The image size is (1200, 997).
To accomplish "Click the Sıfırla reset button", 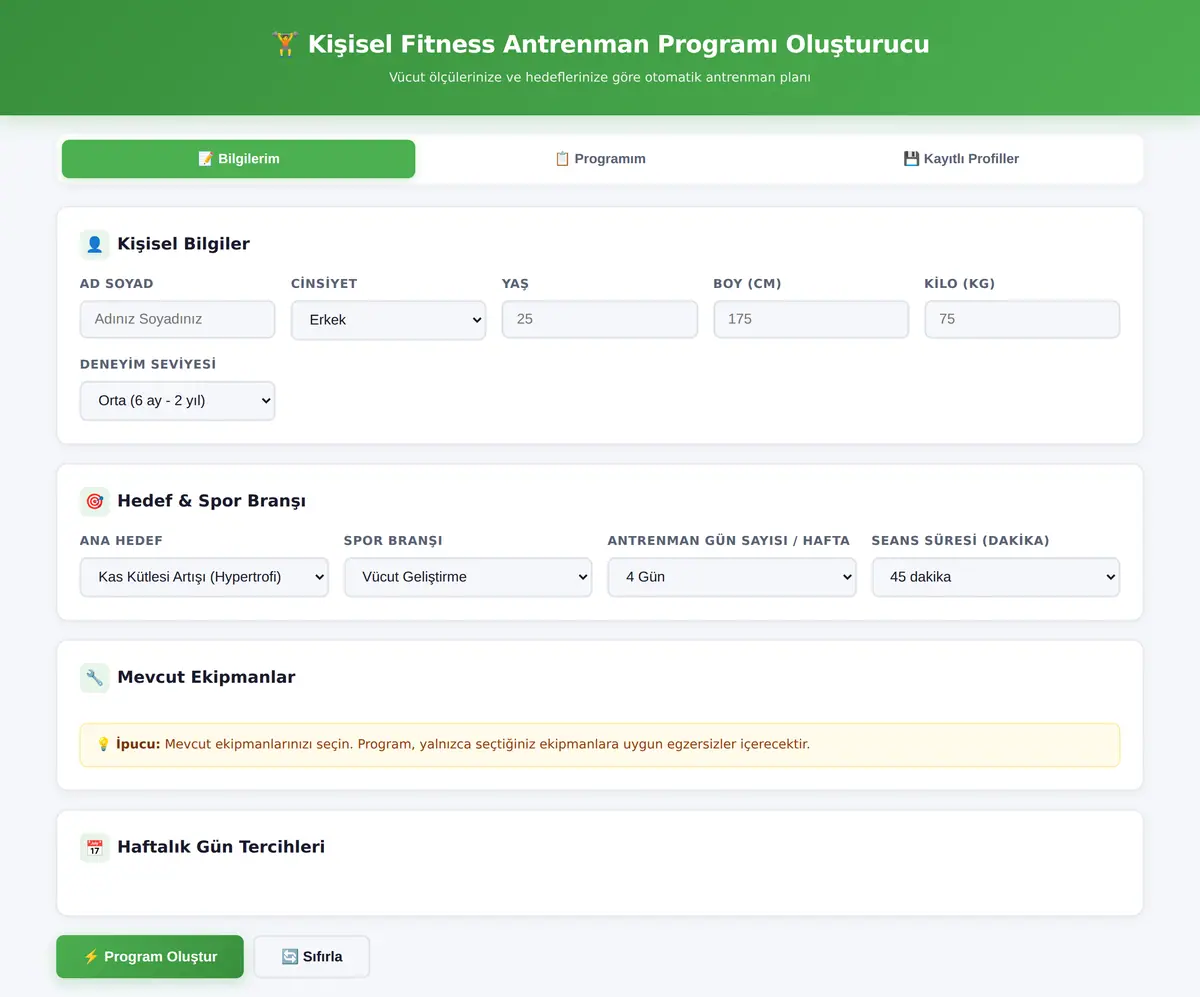I will [x=312, y=957].
